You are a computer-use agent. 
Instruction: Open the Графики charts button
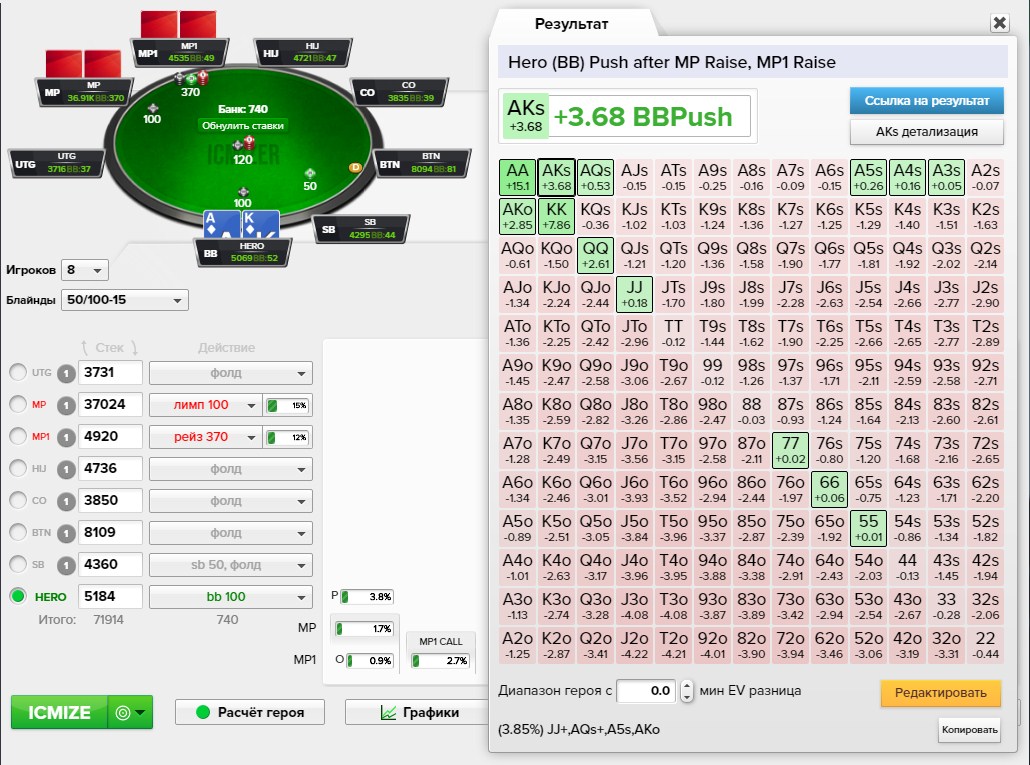click(x=418, y=712)
